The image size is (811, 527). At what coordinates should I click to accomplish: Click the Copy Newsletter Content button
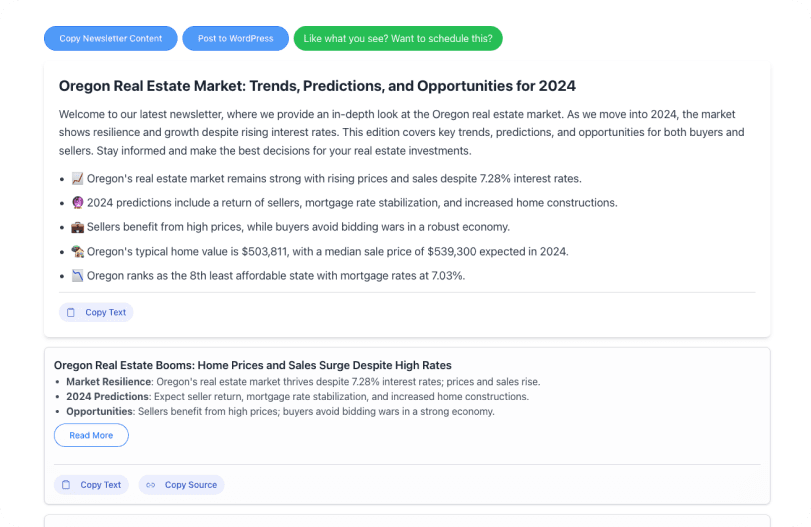(110, 39)
